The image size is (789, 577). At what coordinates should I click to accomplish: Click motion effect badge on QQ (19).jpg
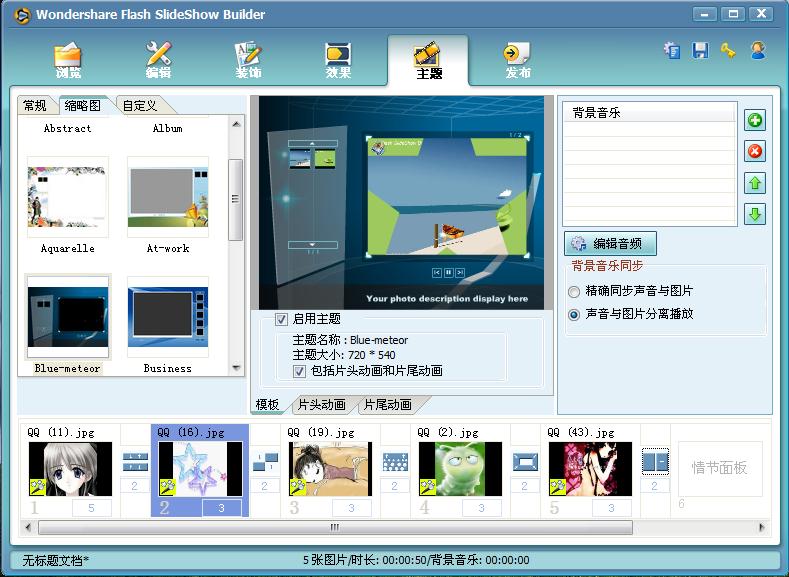297,487
